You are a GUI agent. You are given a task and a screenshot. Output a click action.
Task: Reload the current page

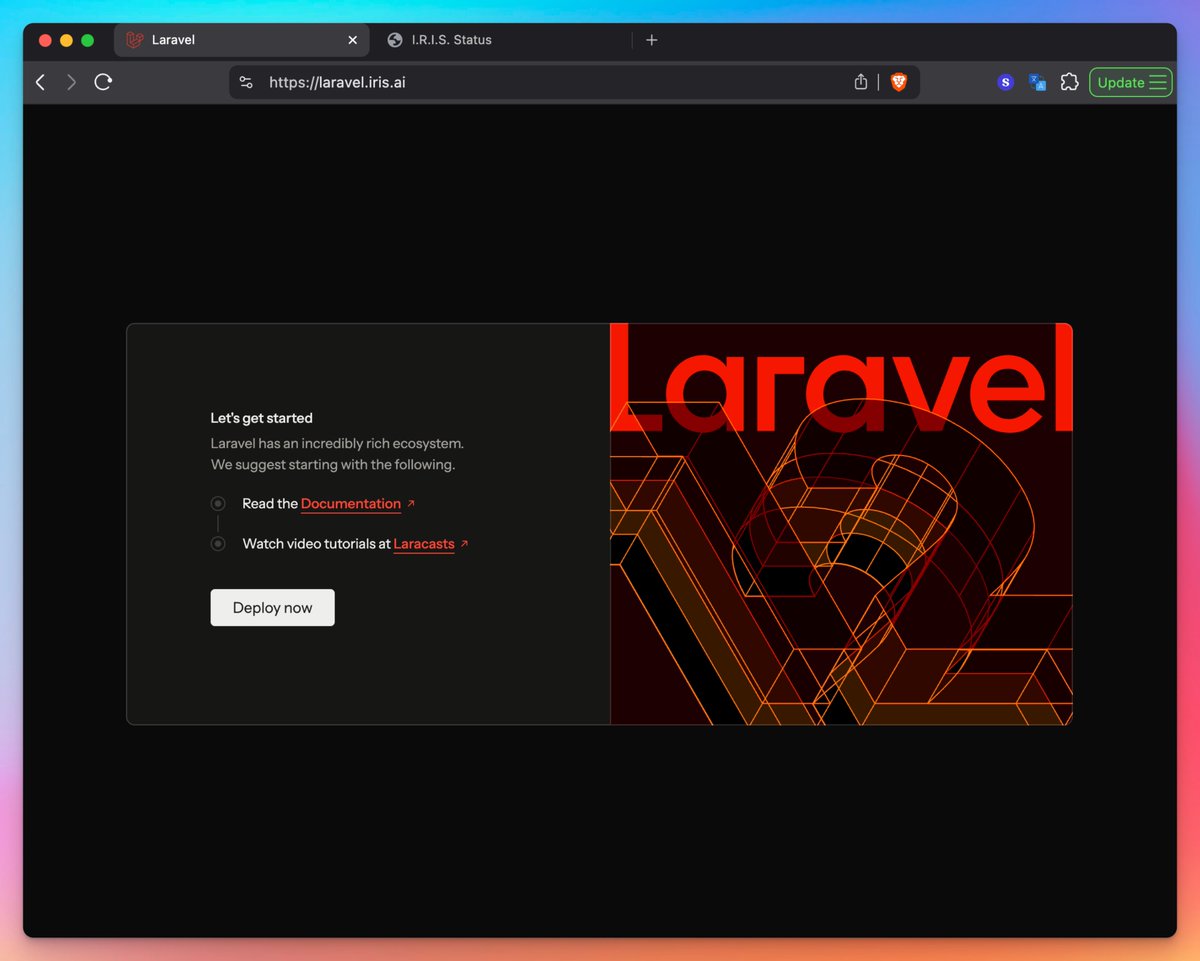(x=103, y=82)
